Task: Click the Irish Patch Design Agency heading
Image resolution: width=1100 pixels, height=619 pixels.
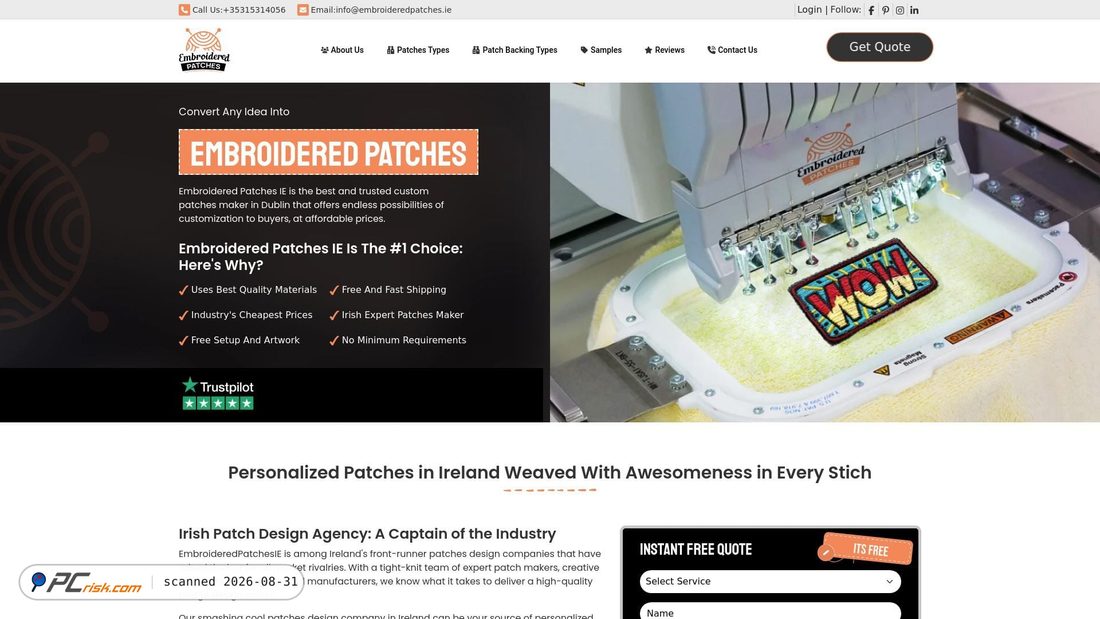Action: tap(367, 534)
